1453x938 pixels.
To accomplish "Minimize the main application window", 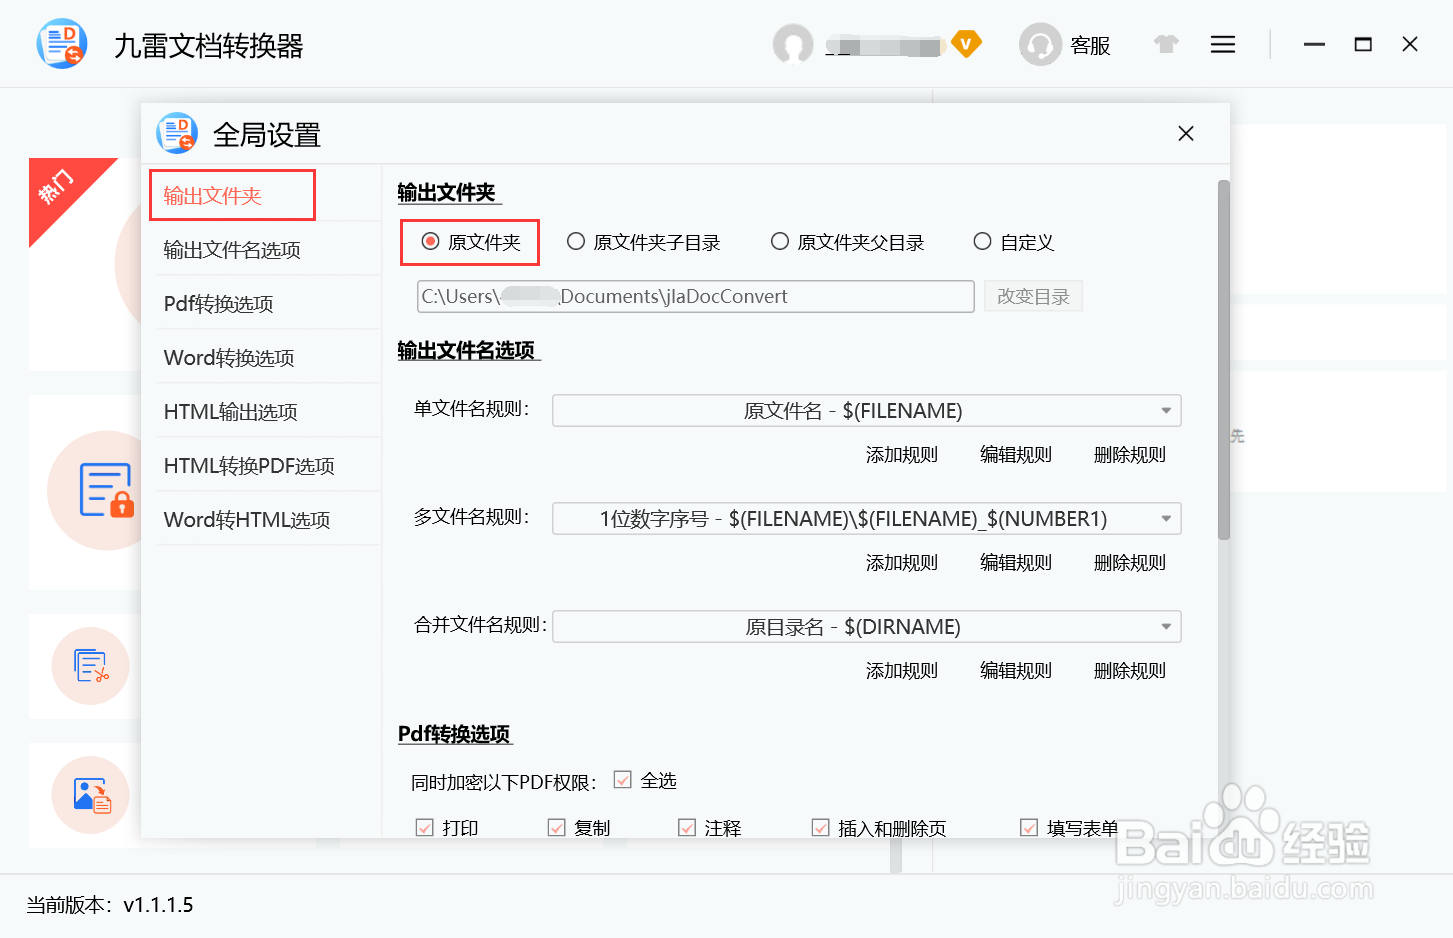I will coord(1314,45).
